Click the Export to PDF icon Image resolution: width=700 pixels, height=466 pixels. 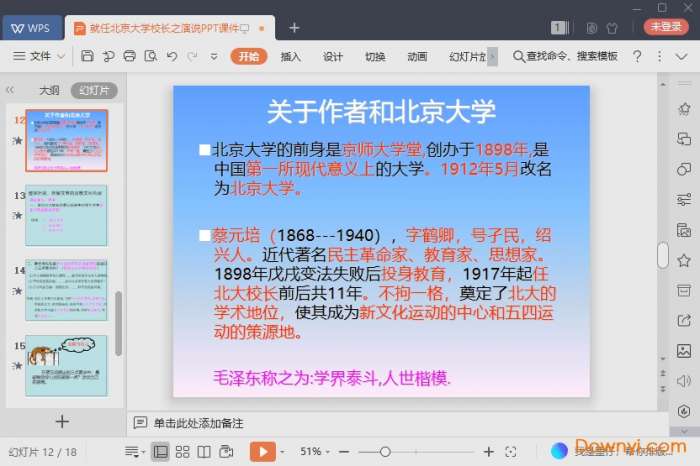tap(108, 56)
